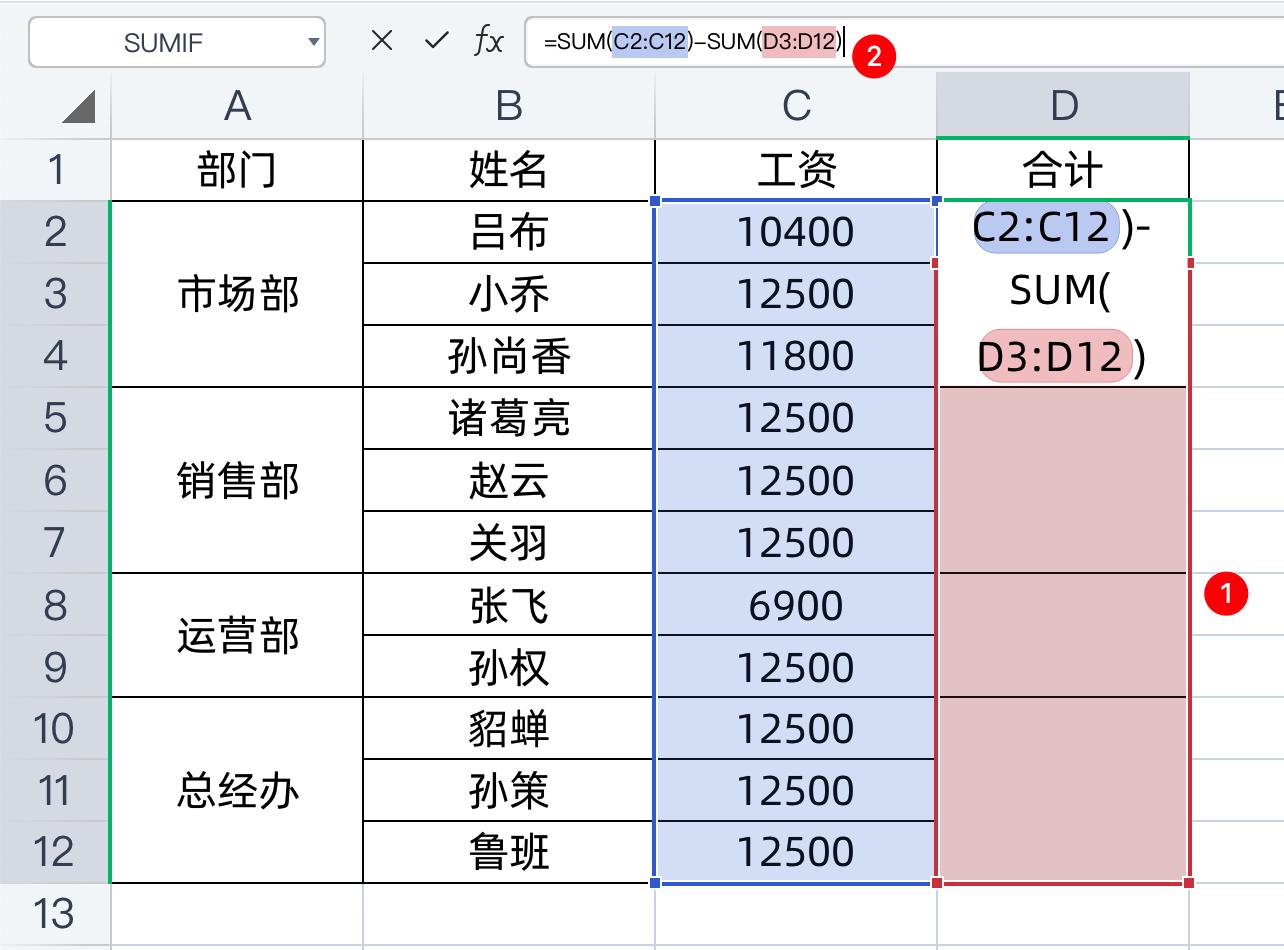Confirm the formula with the checkmark icon
The height and width of the screenshot is (950, 1284).
[437, 42]
